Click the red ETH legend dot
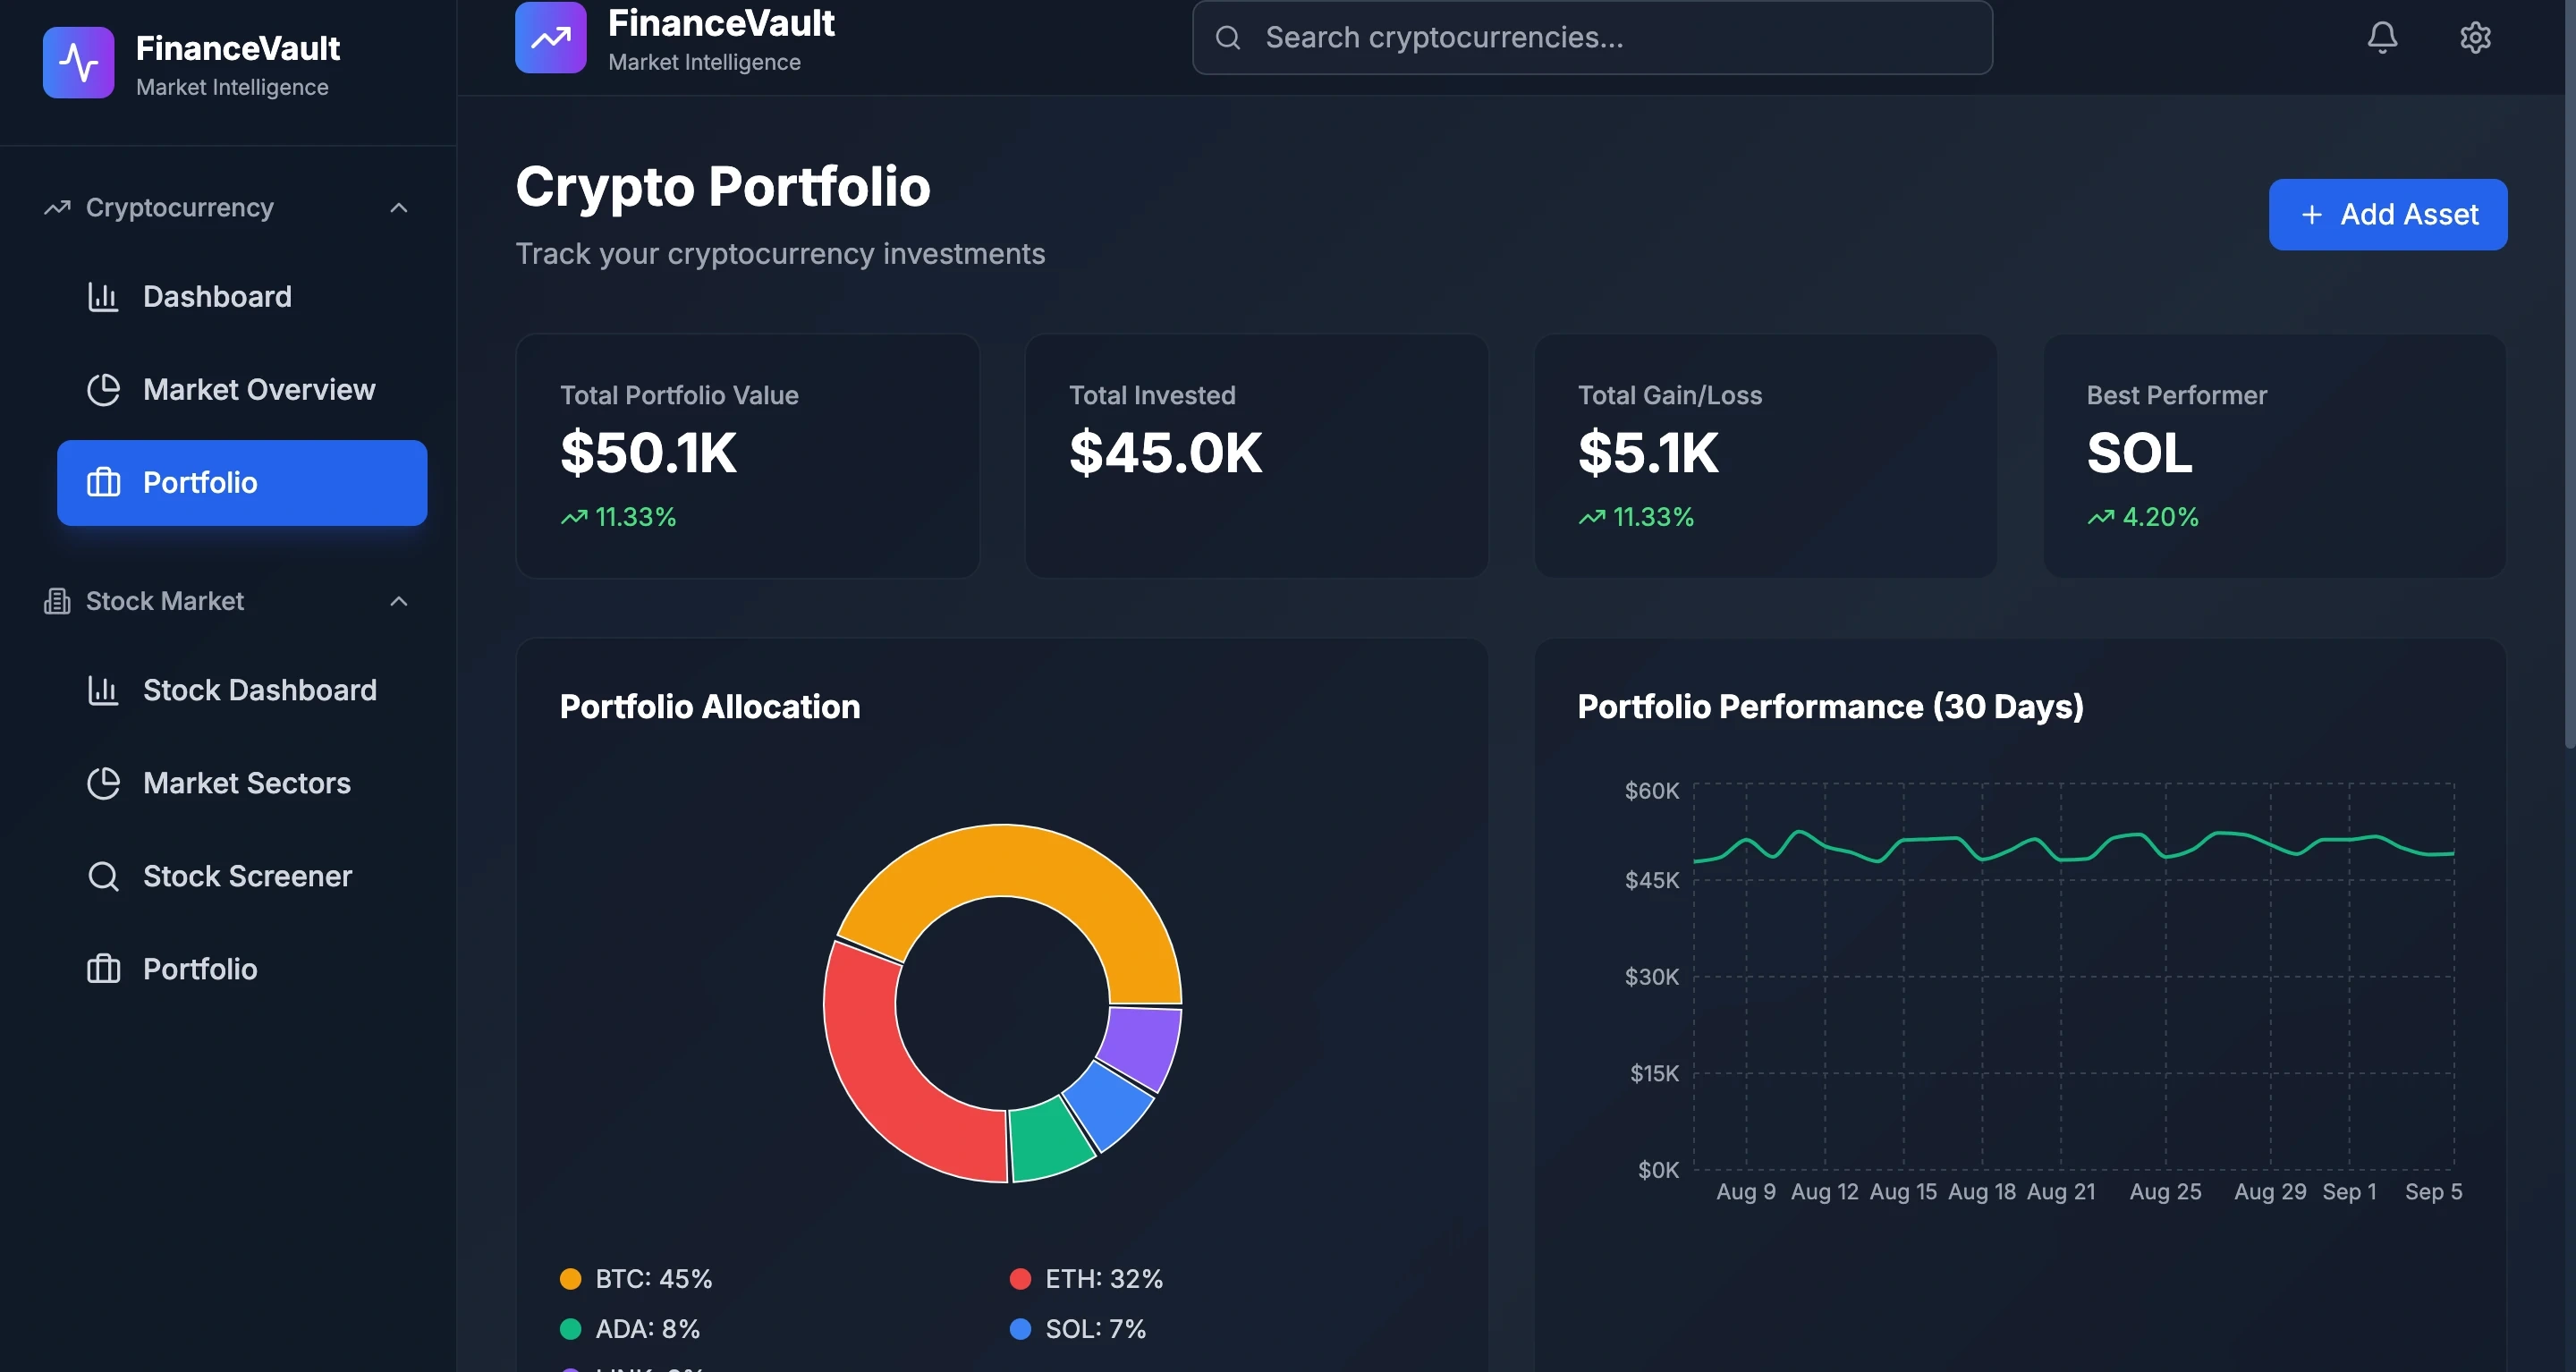 click(1020, 1279)
